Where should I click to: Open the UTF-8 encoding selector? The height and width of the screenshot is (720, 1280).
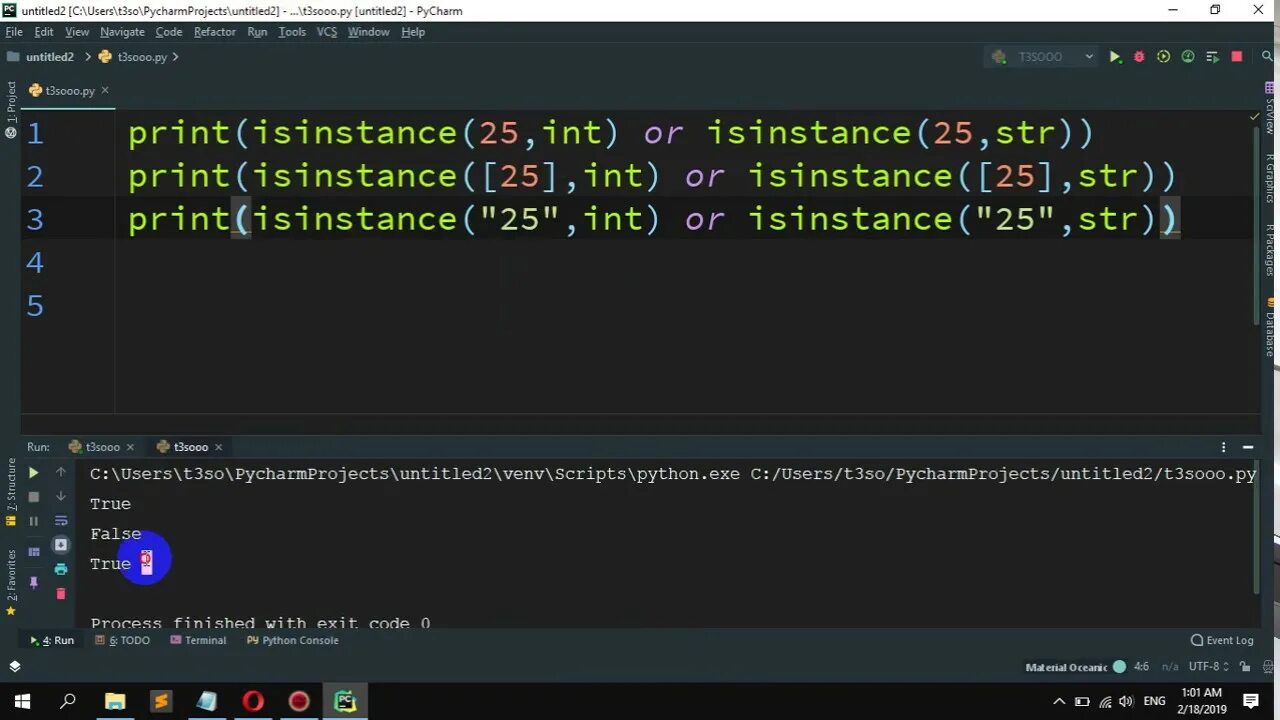[x=1207, y=666]
